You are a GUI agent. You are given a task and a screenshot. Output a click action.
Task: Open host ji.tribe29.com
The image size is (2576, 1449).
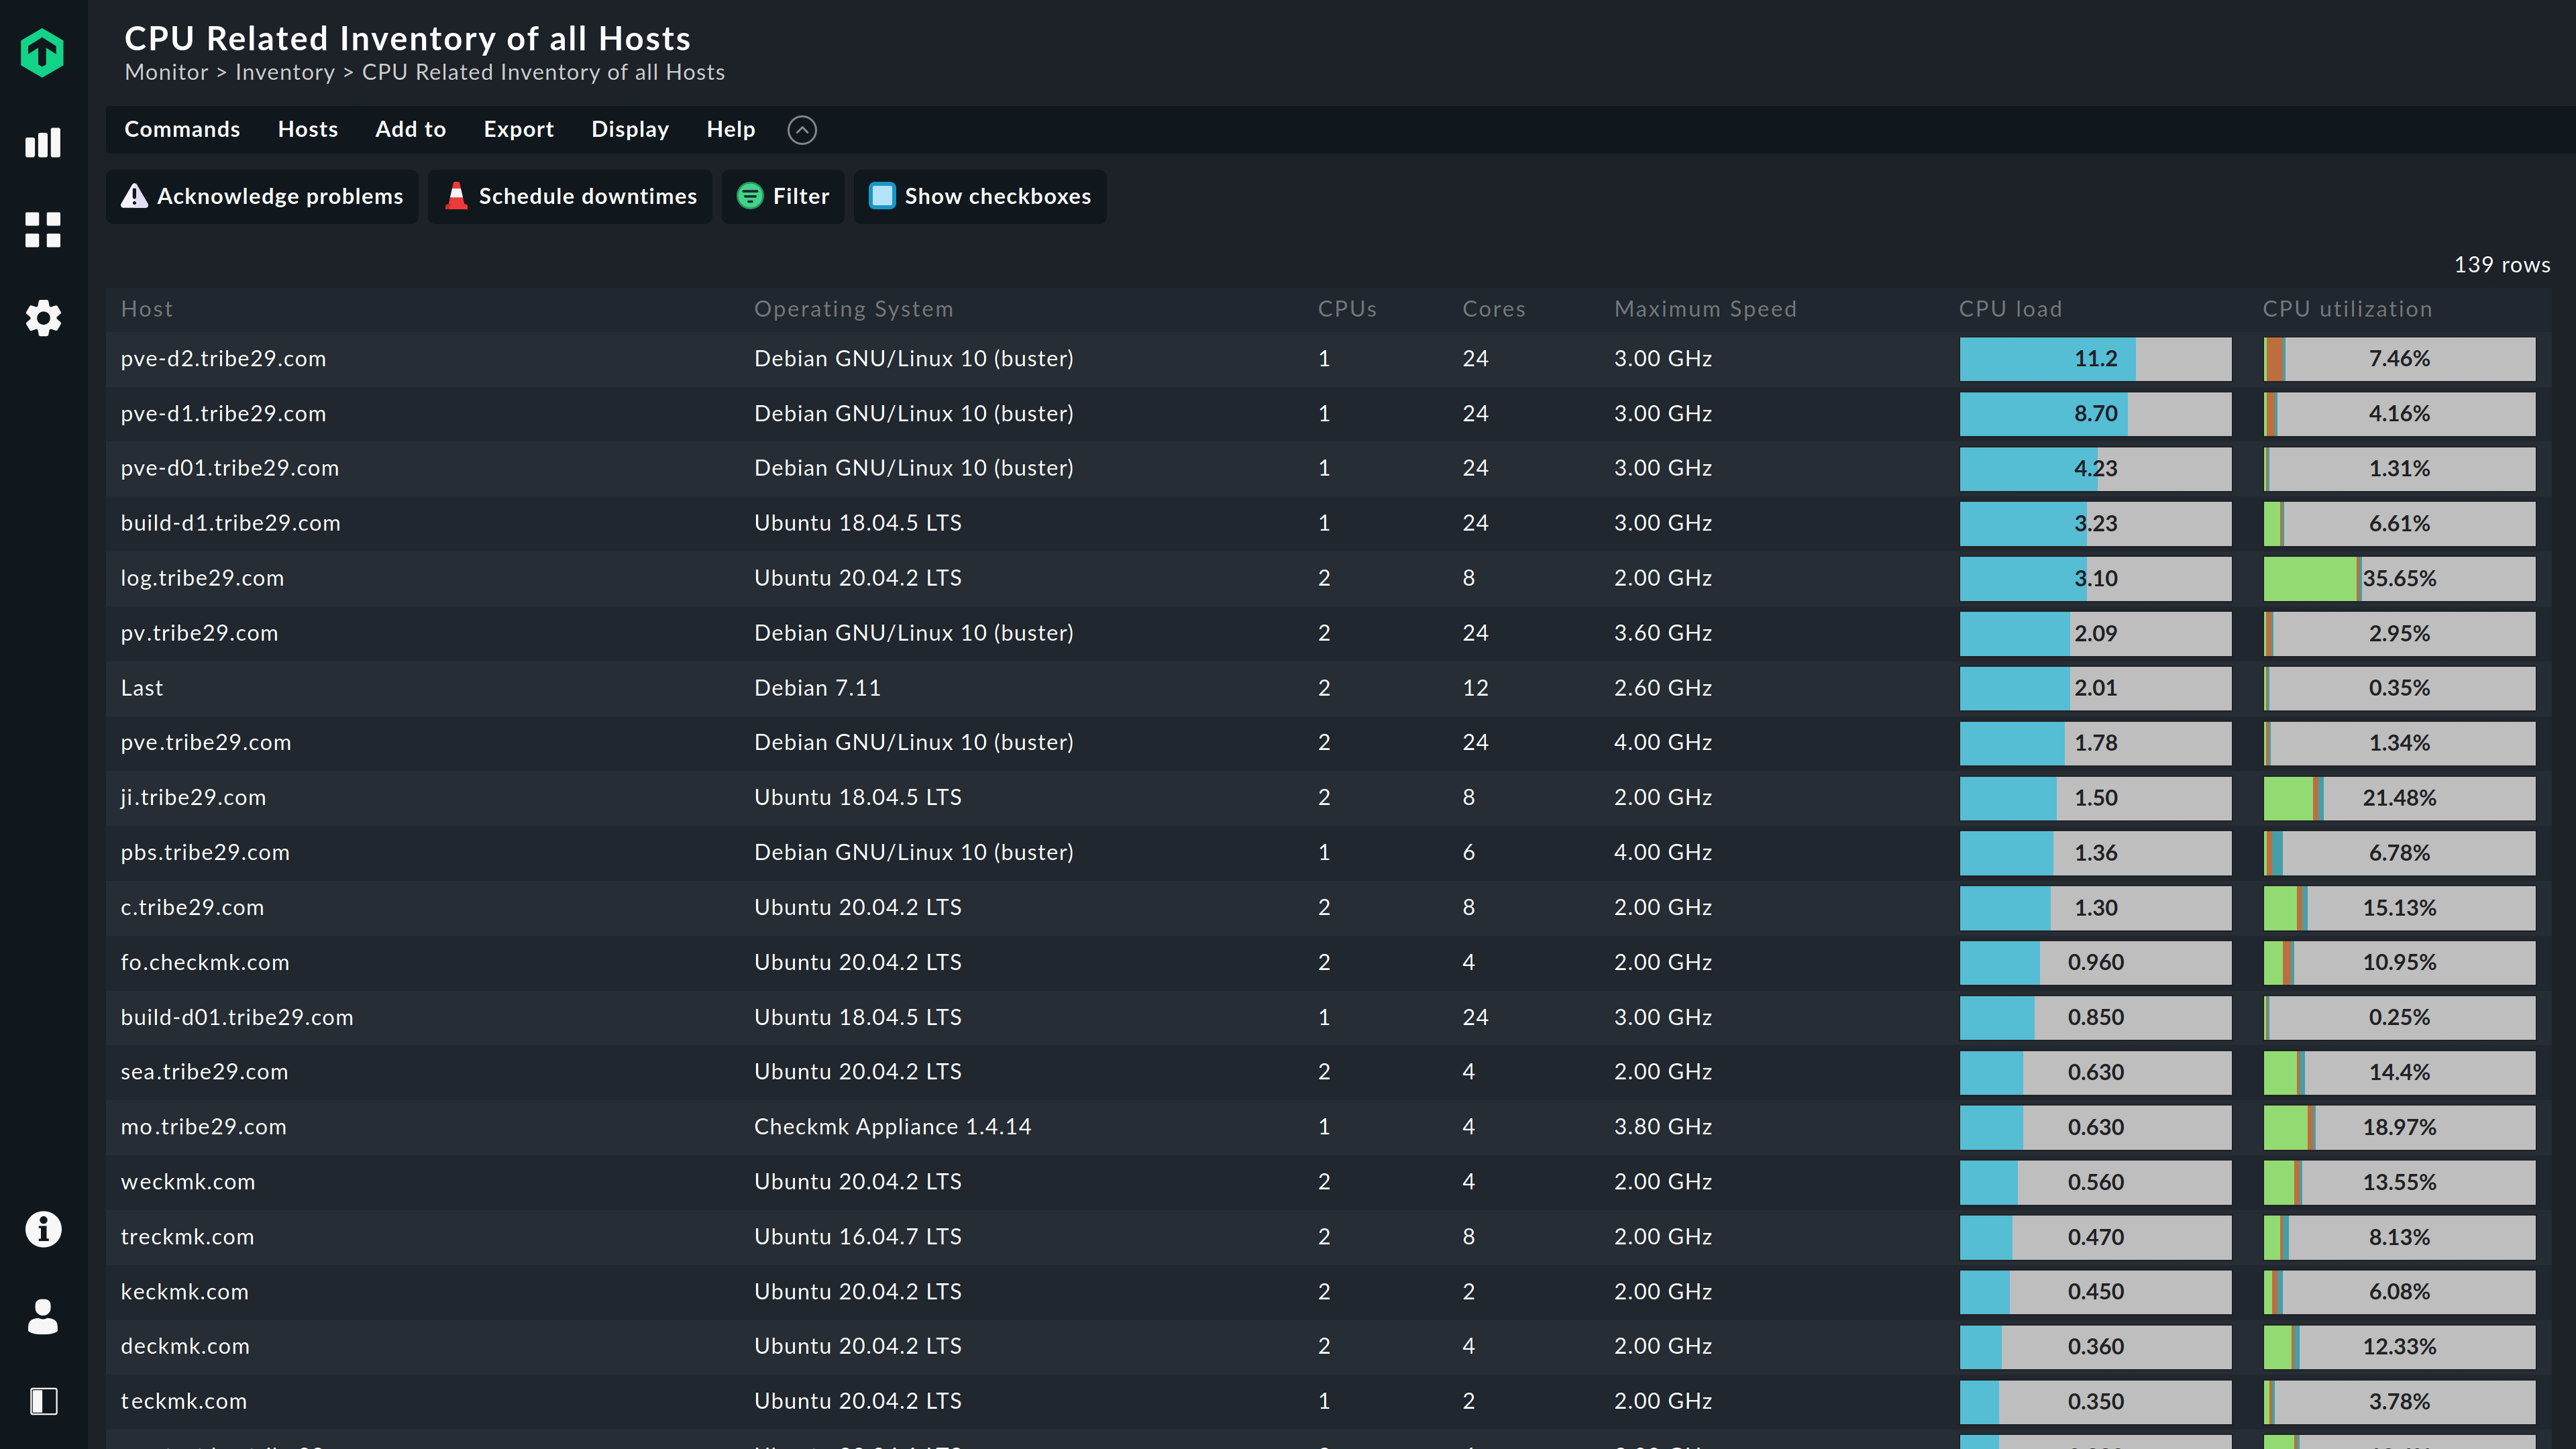[x=194, y=797]
